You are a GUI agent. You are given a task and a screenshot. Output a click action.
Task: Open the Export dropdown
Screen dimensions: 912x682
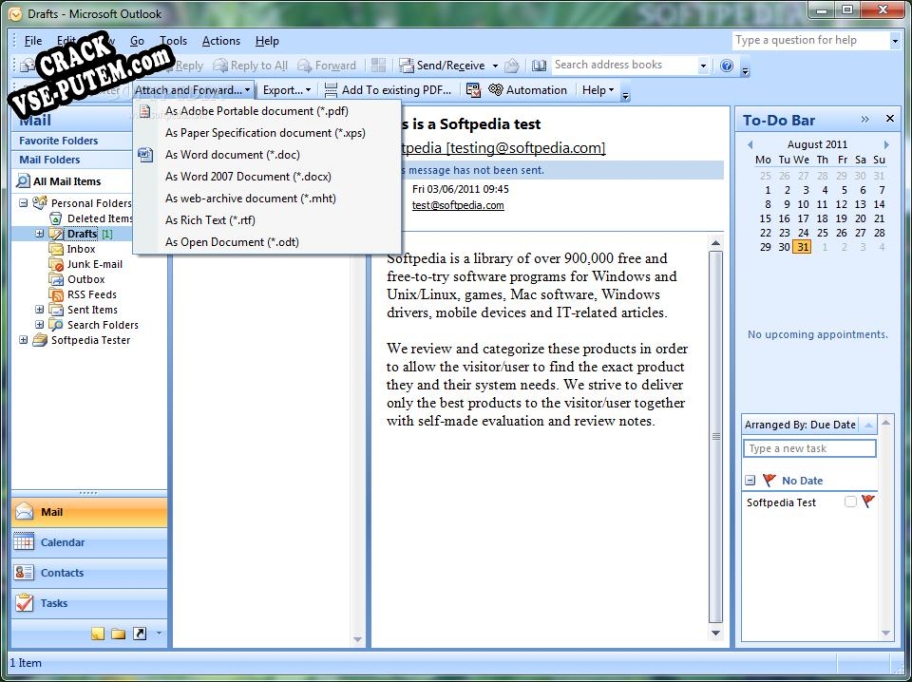(x=286, y=90)
